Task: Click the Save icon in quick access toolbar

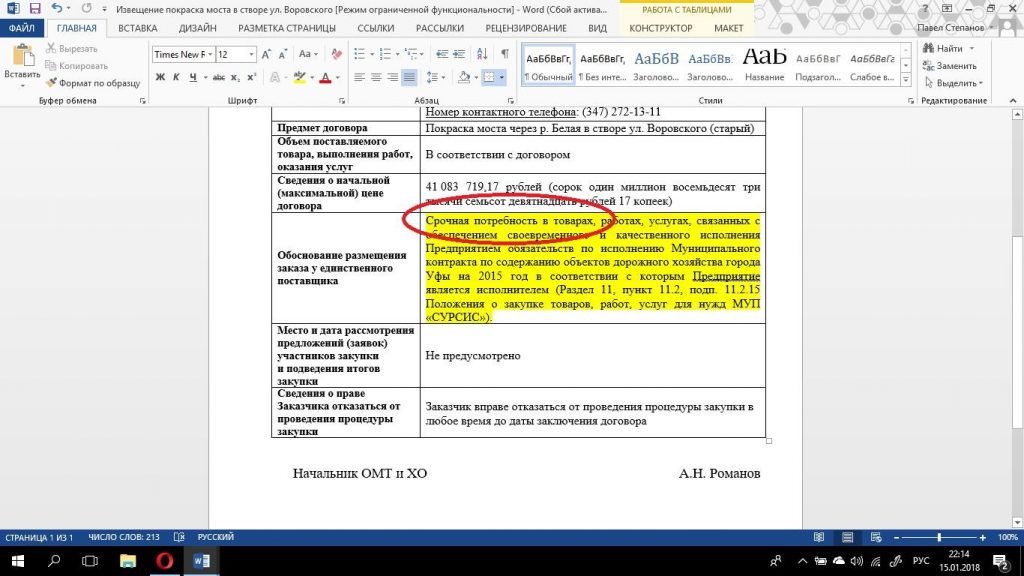Action: 36,9
